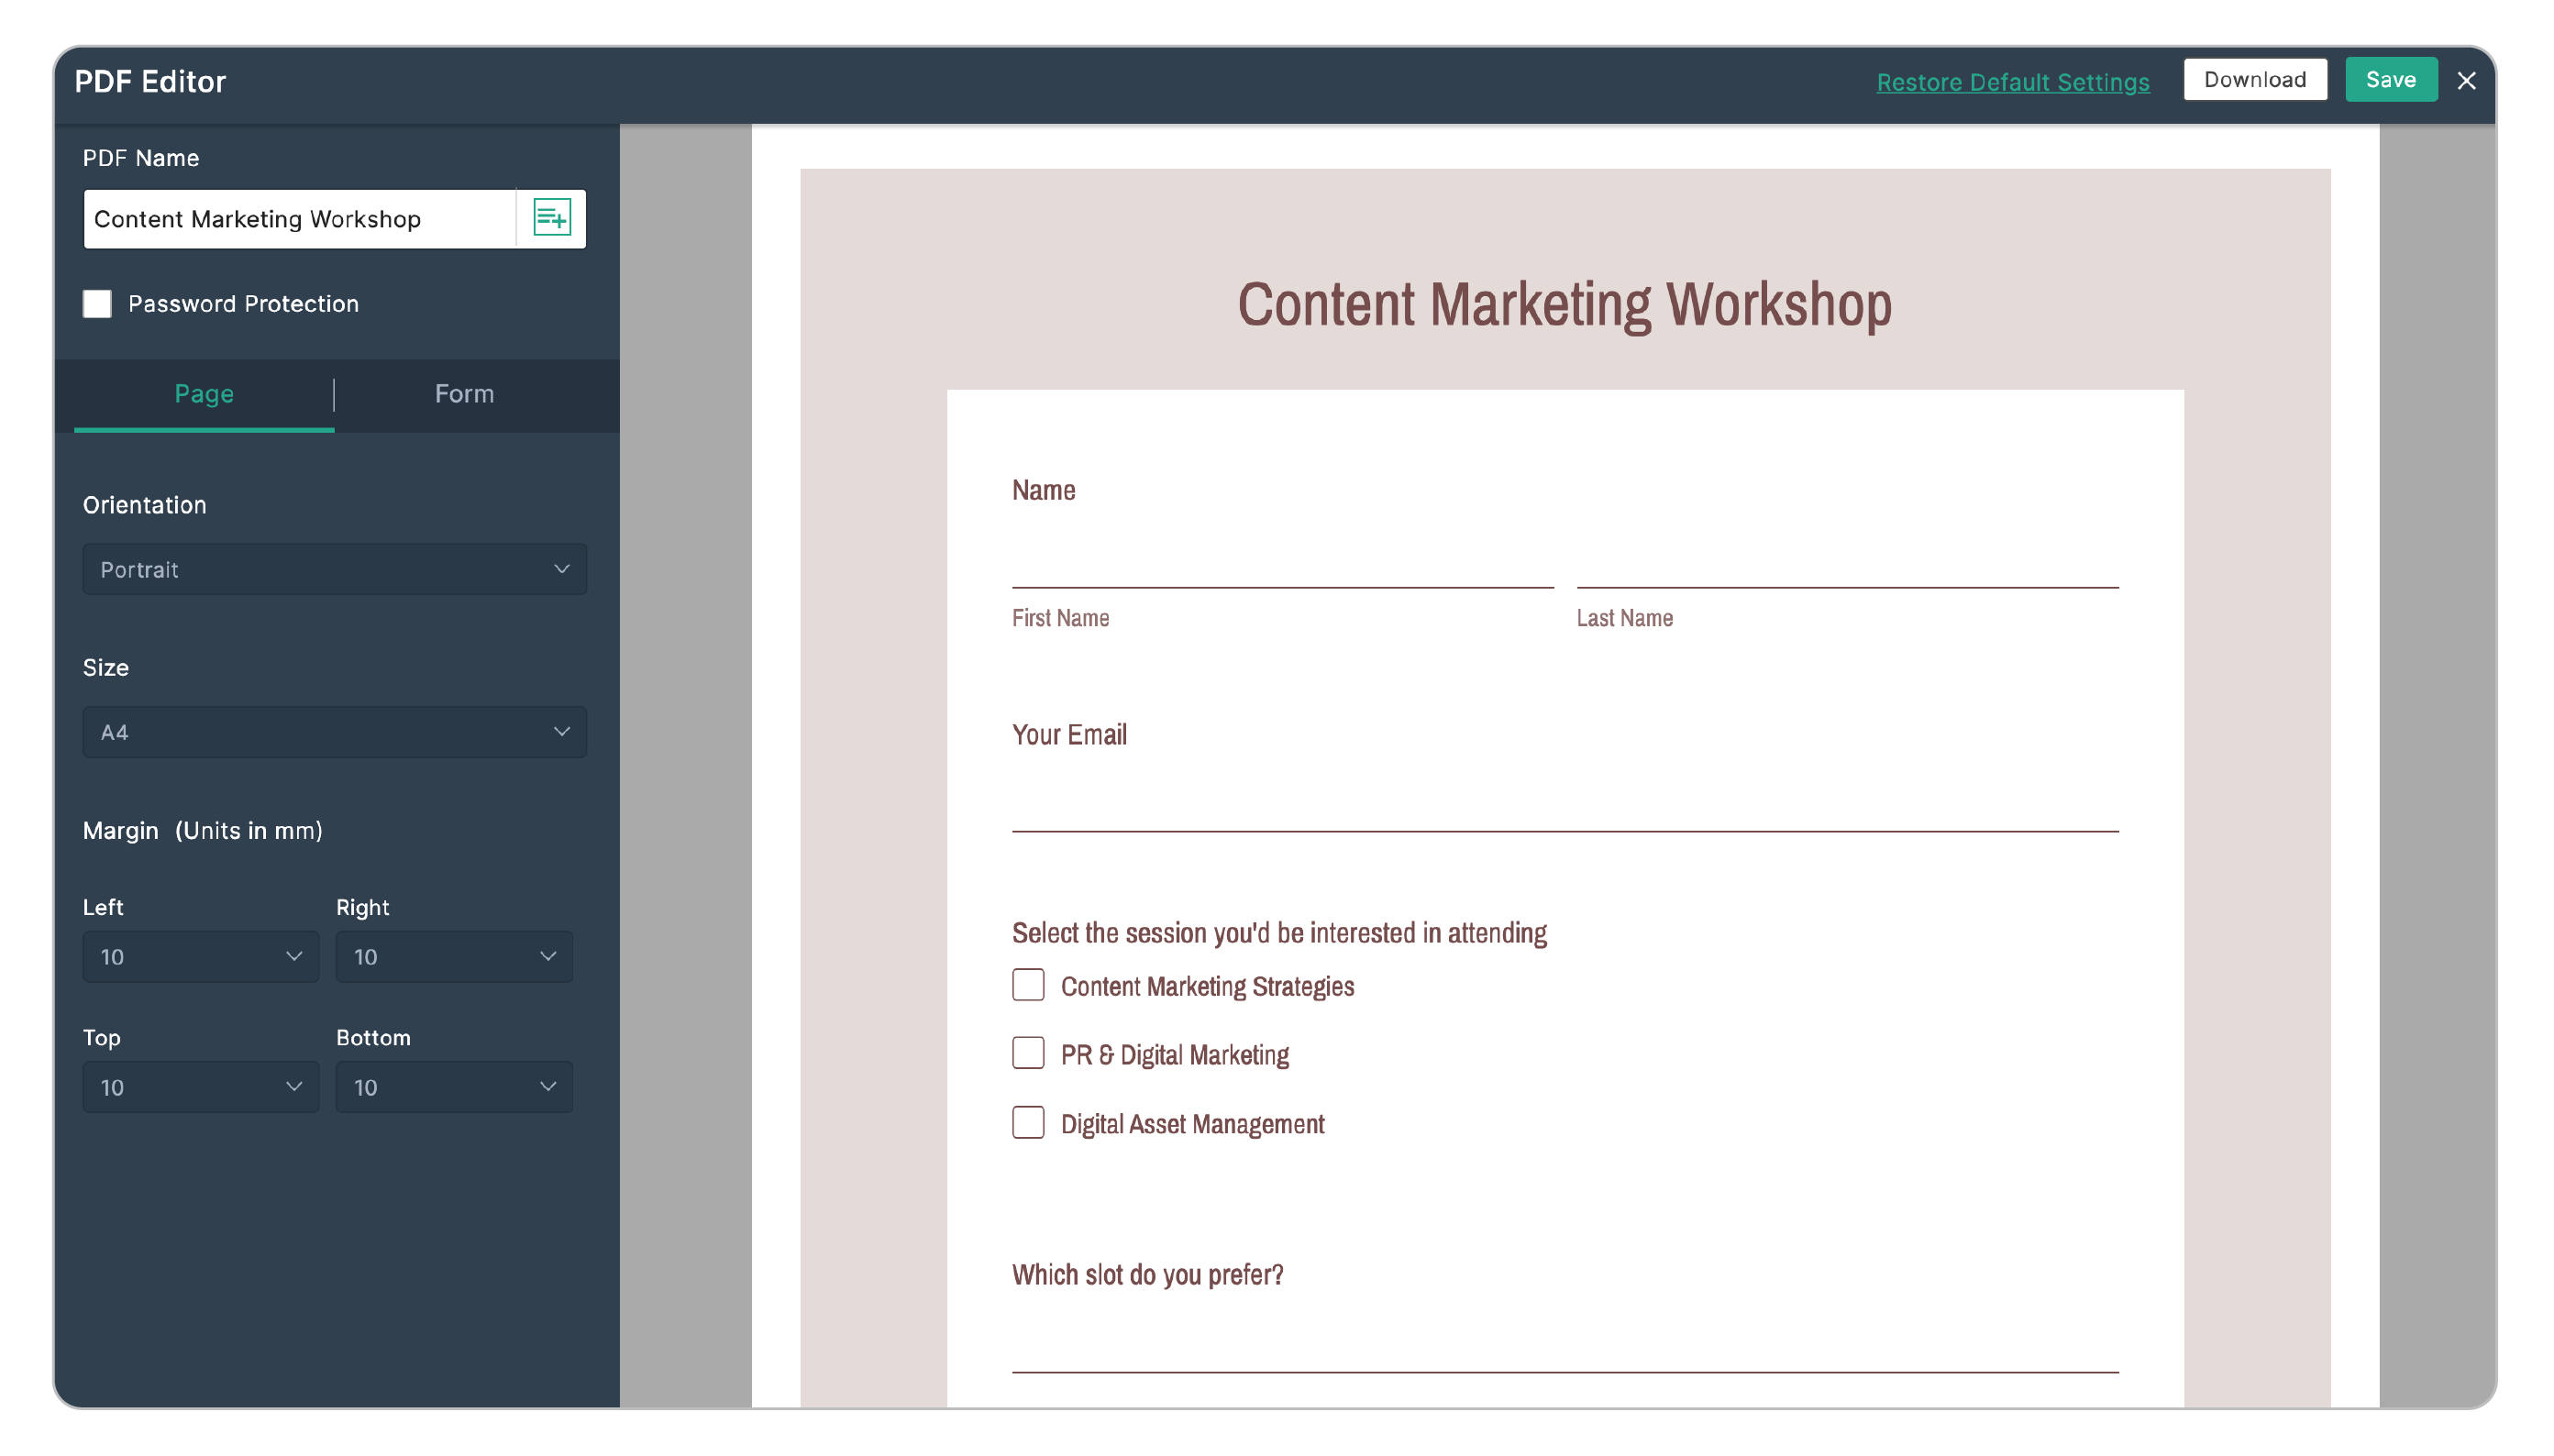
Task: Check the Content Marketing Strategies option
Action: (x=1027, y=985)
